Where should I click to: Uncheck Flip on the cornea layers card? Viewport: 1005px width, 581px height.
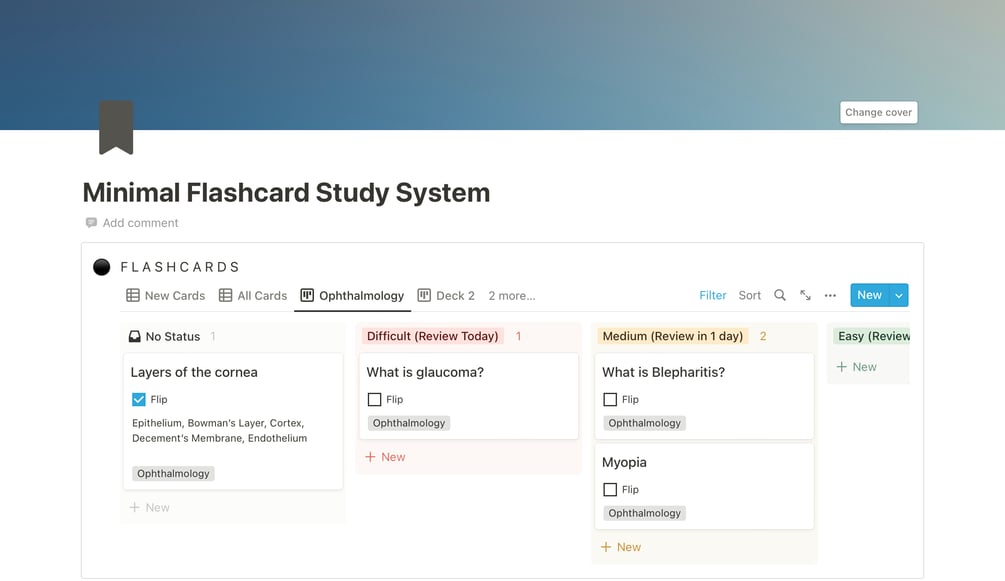(x=139, y=398)
